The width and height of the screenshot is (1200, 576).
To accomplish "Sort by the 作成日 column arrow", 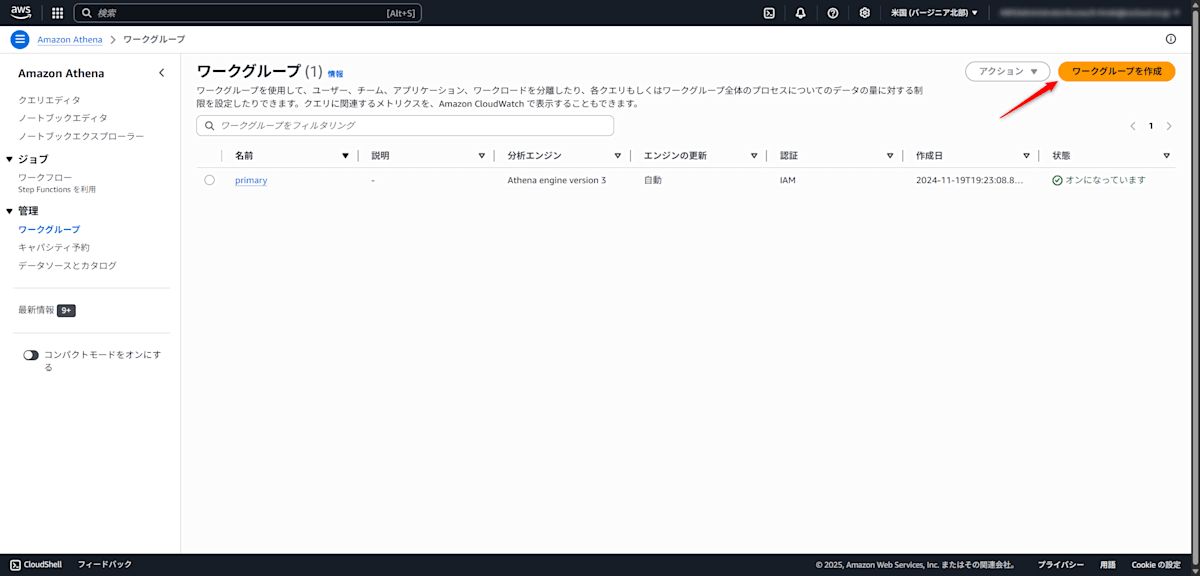I will point(1026,156).
